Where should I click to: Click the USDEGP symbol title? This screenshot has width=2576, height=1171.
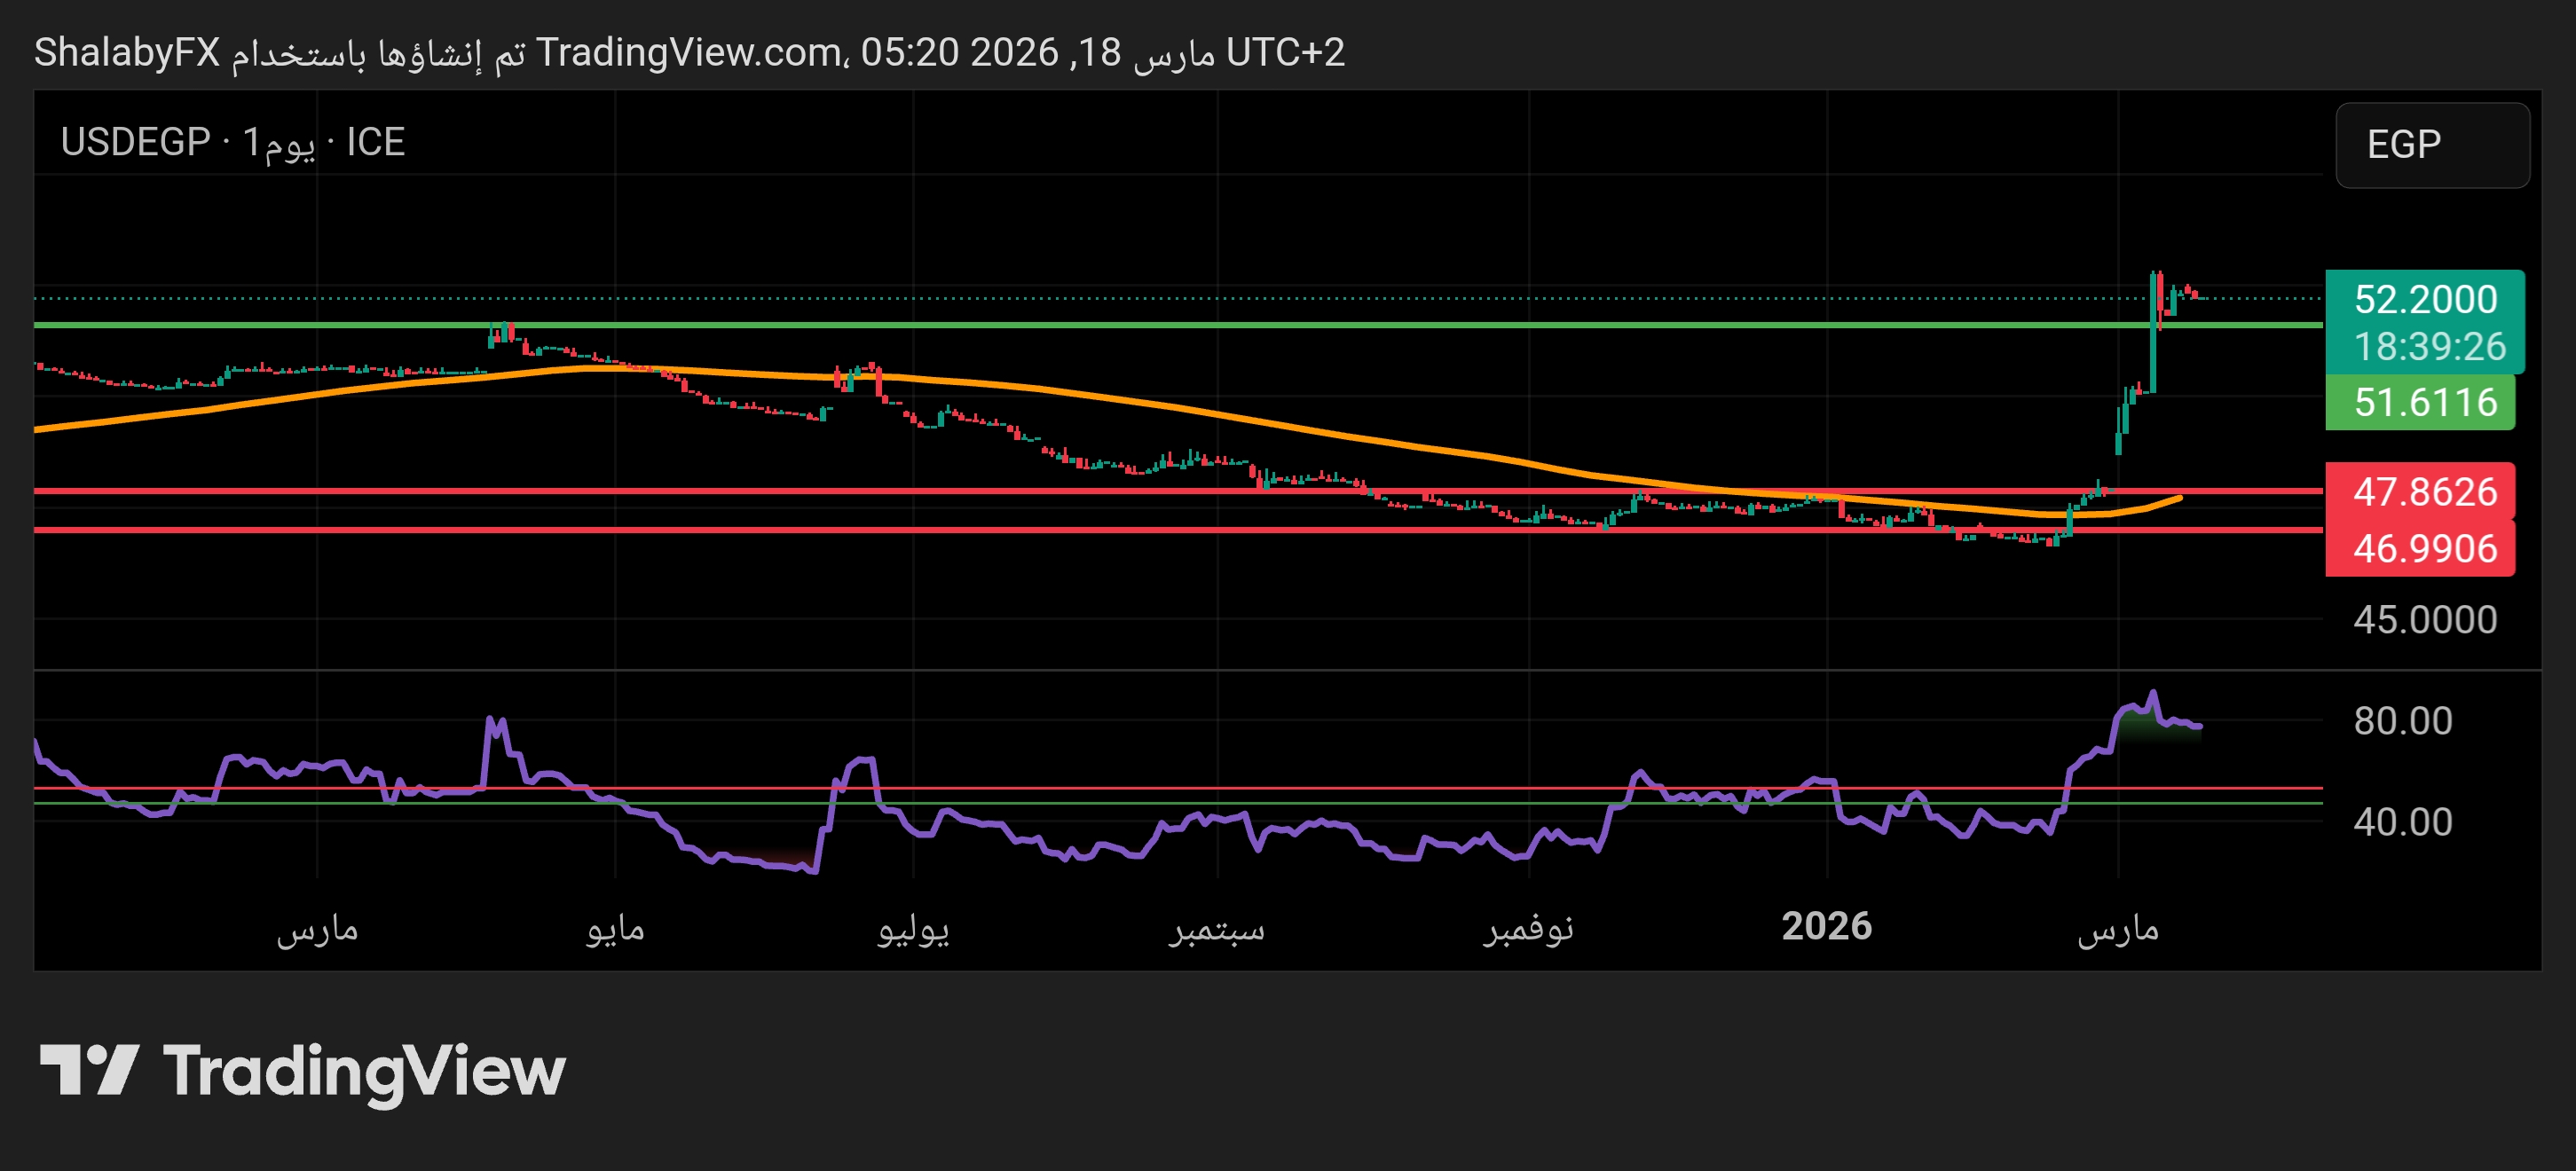coord(135,142)
